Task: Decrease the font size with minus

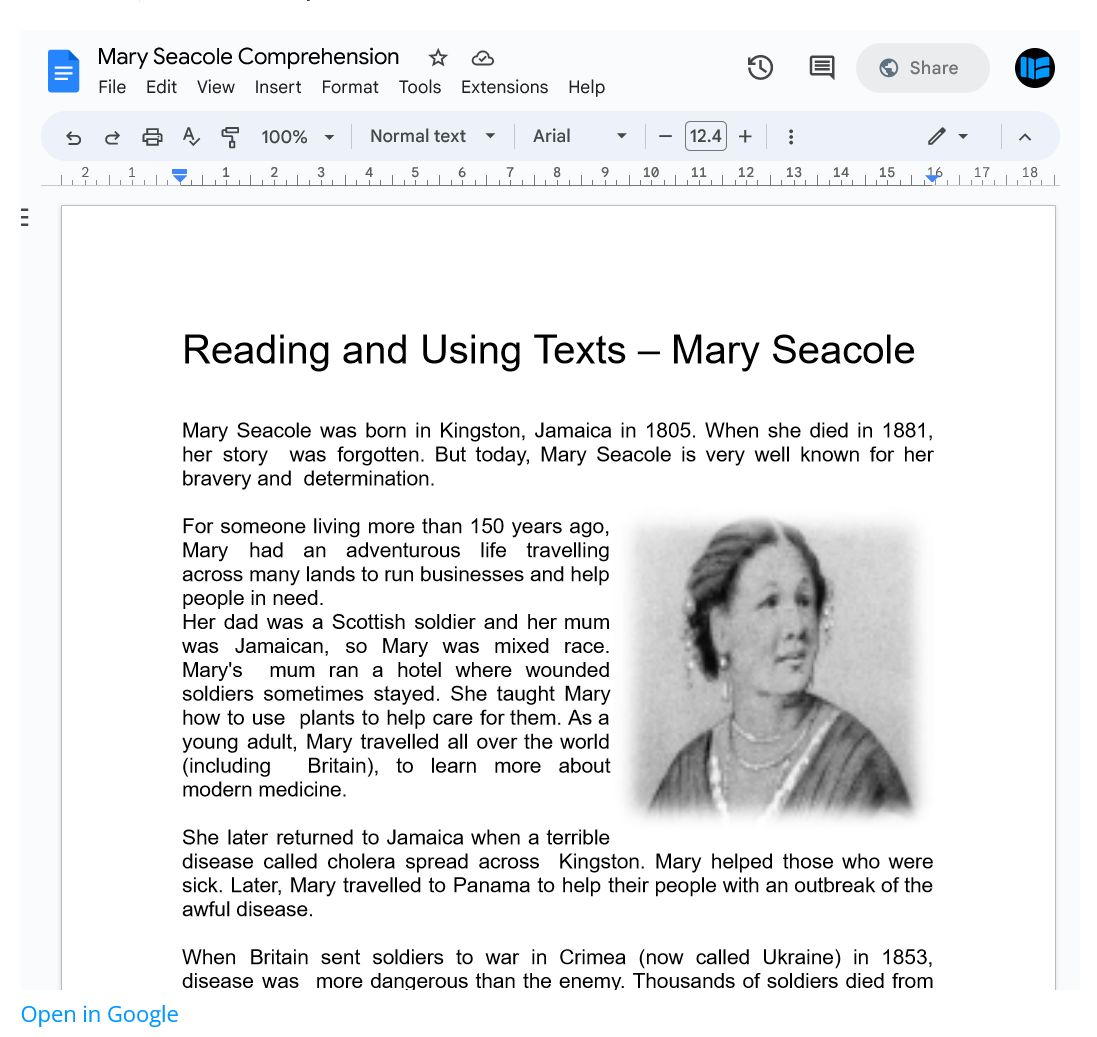Action: [665, 136]
